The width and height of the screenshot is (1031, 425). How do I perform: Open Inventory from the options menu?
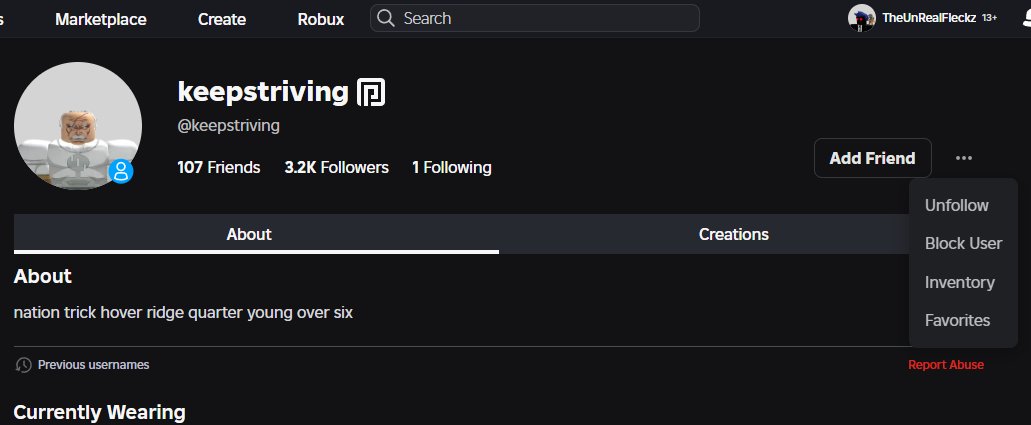959,282
